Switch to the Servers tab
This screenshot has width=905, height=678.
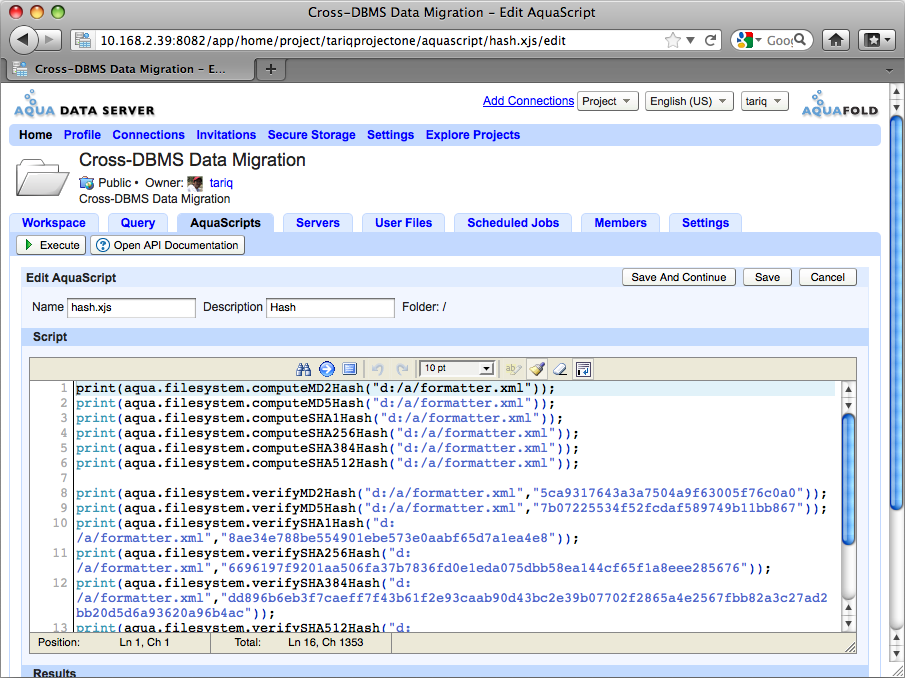click(x=318, y=223)
